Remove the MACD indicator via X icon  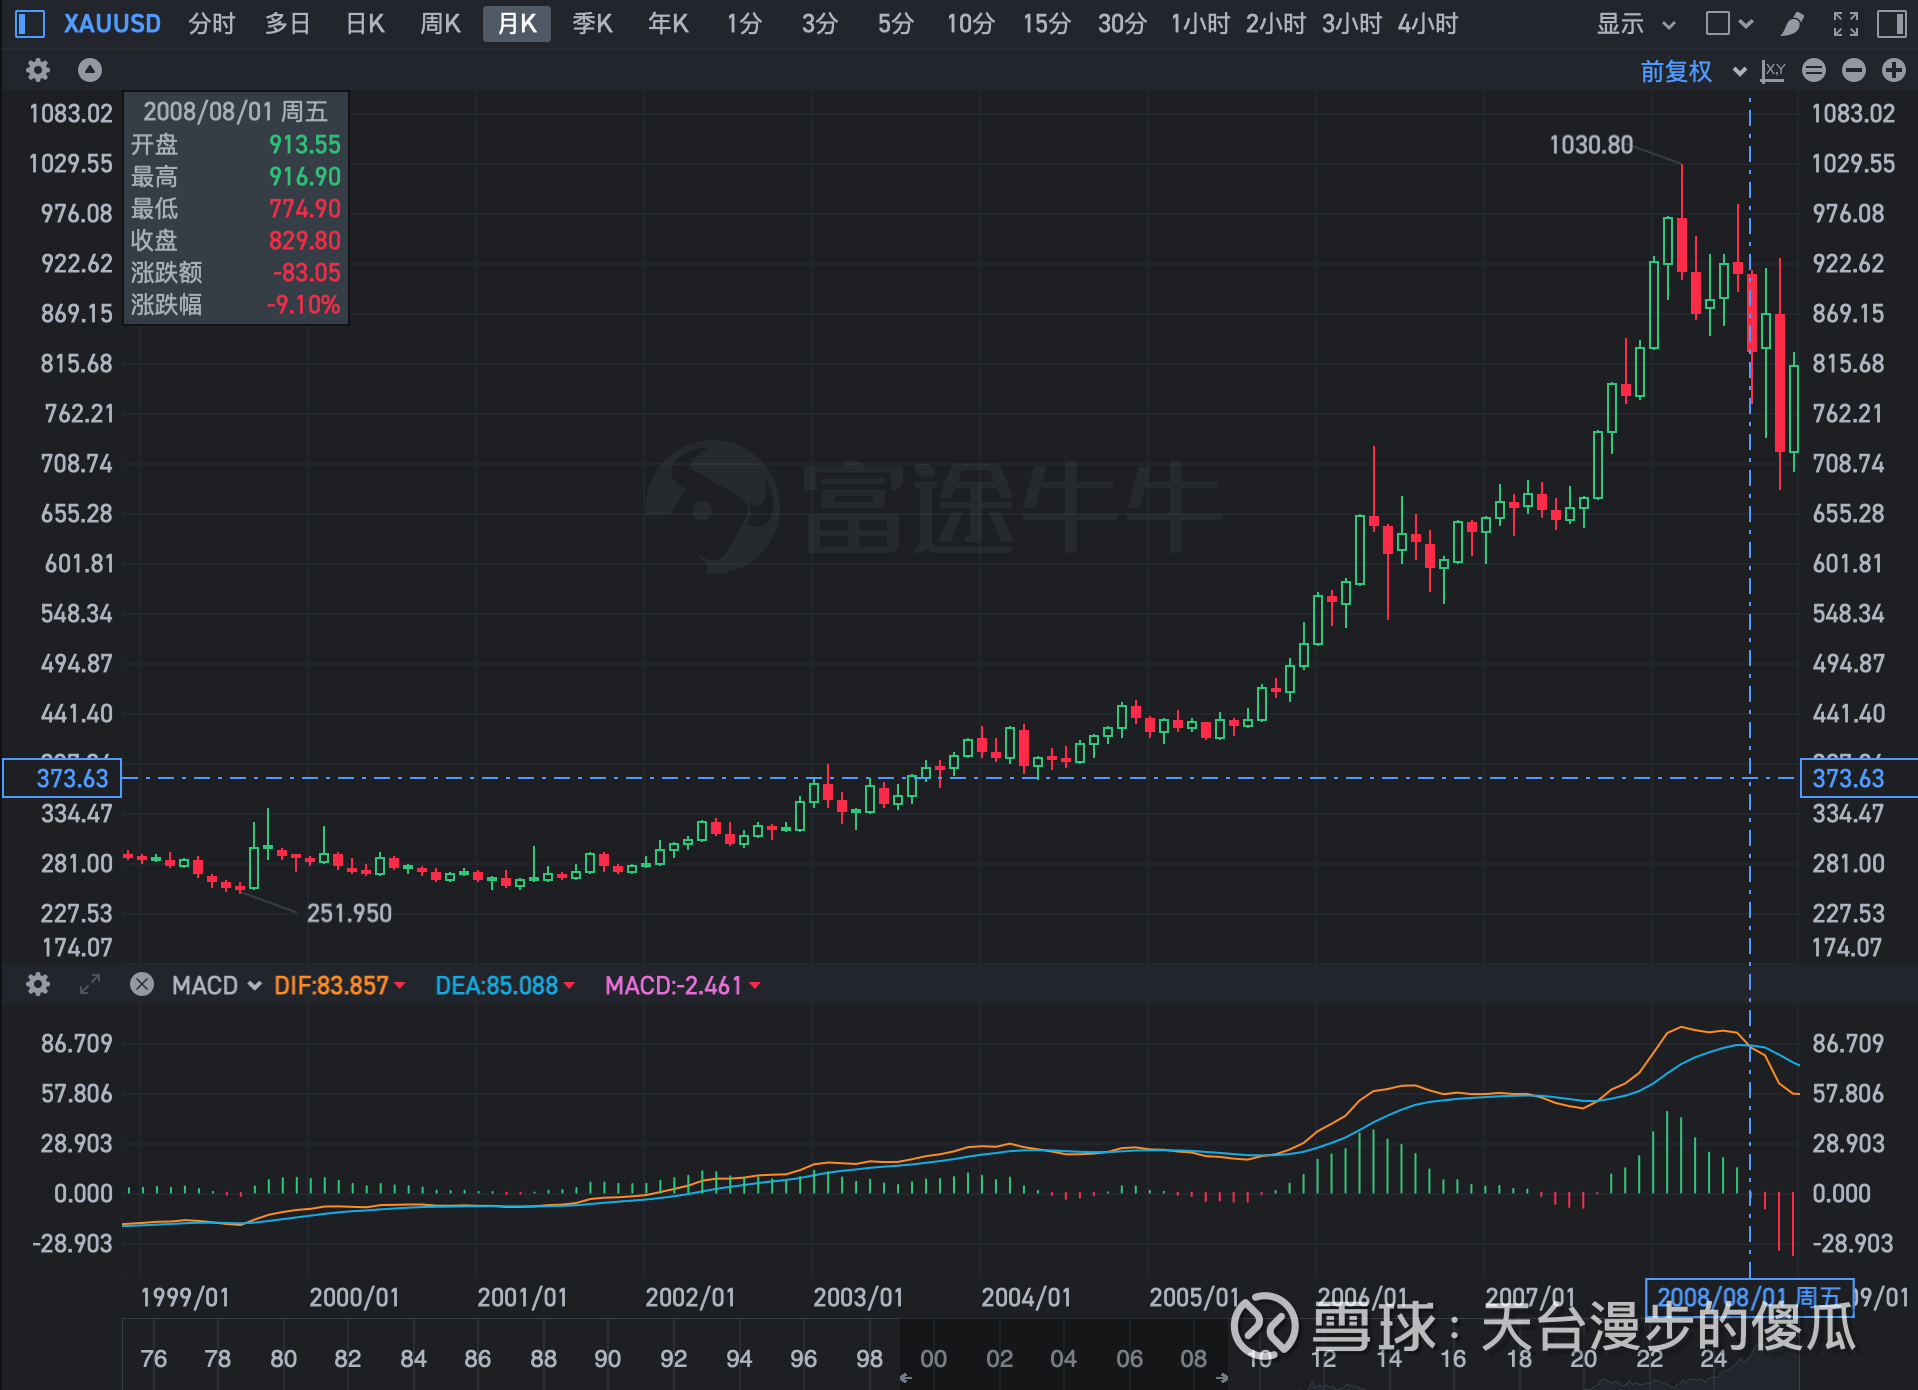click(x=141, y=985)
